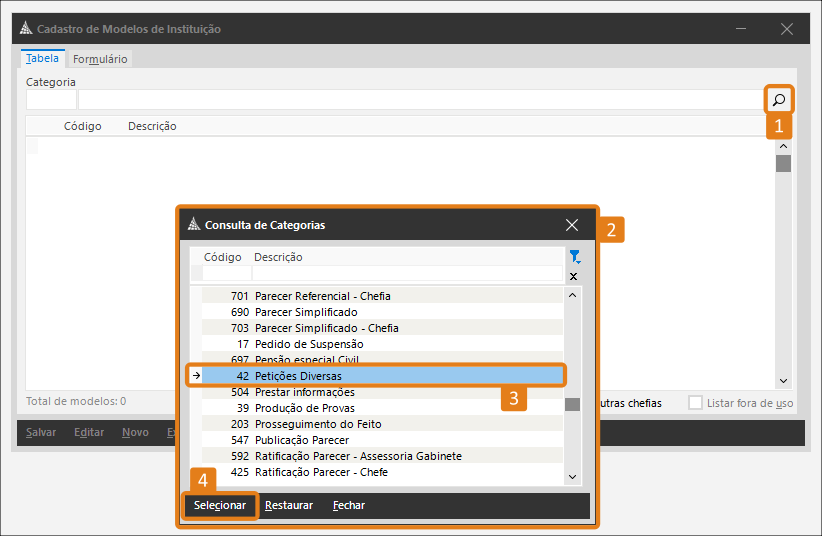The image size is (822, 536).
Task: Click Fechar in the dialog's bottom bar
Action: 349,505
